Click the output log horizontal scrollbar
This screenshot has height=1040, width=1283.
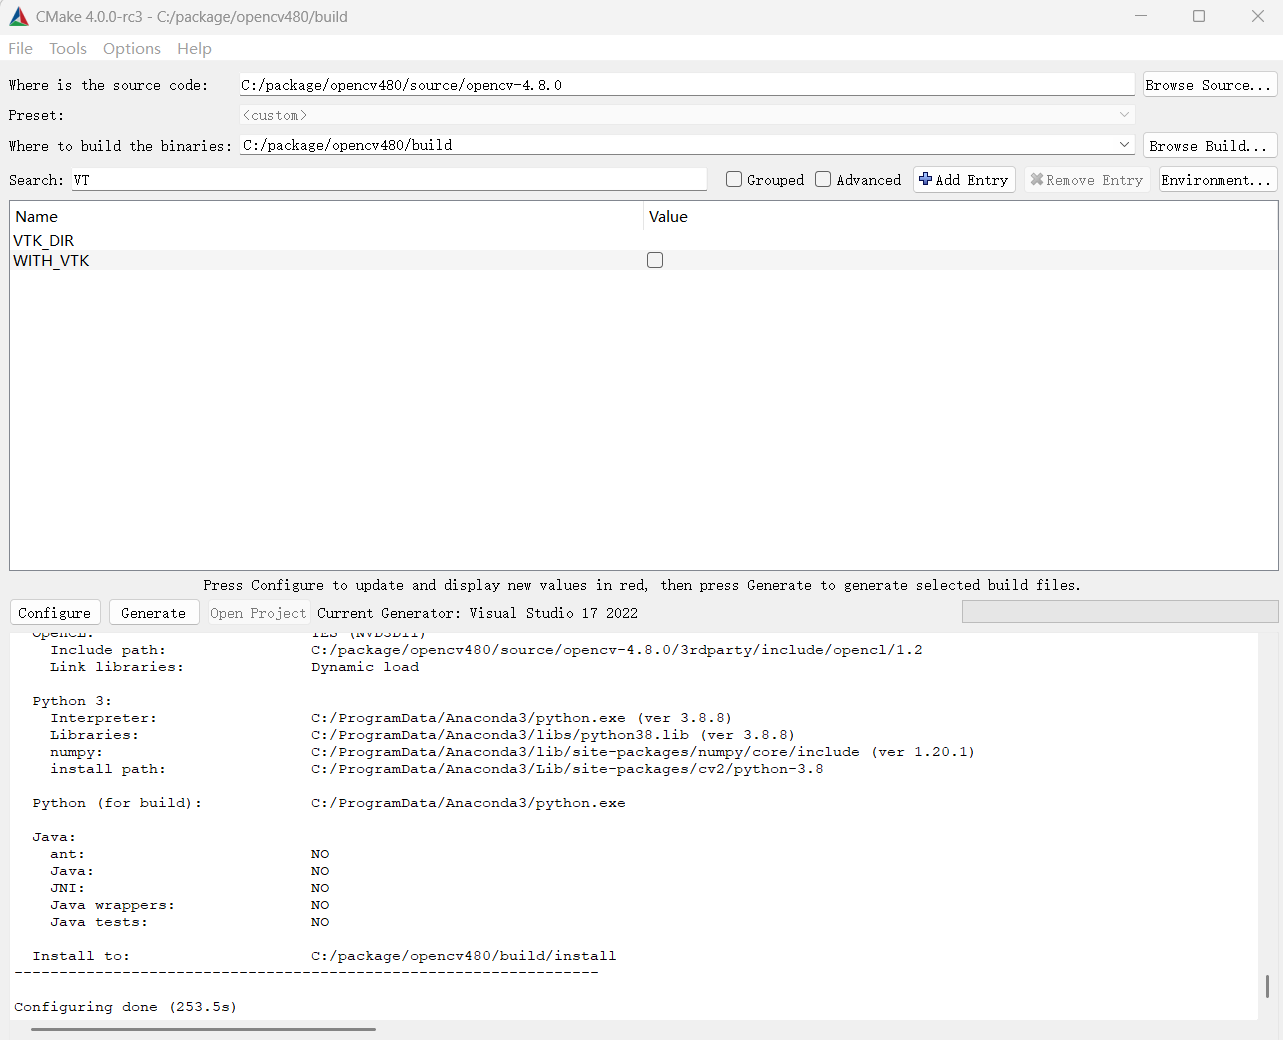click(x=203, y=1028)
